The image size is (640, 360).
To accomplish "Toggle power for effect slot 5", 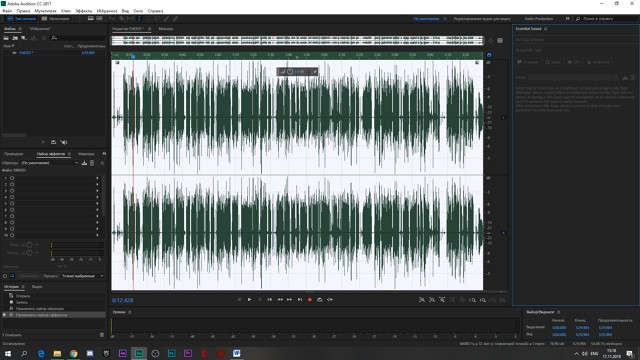I will (12, 203).
